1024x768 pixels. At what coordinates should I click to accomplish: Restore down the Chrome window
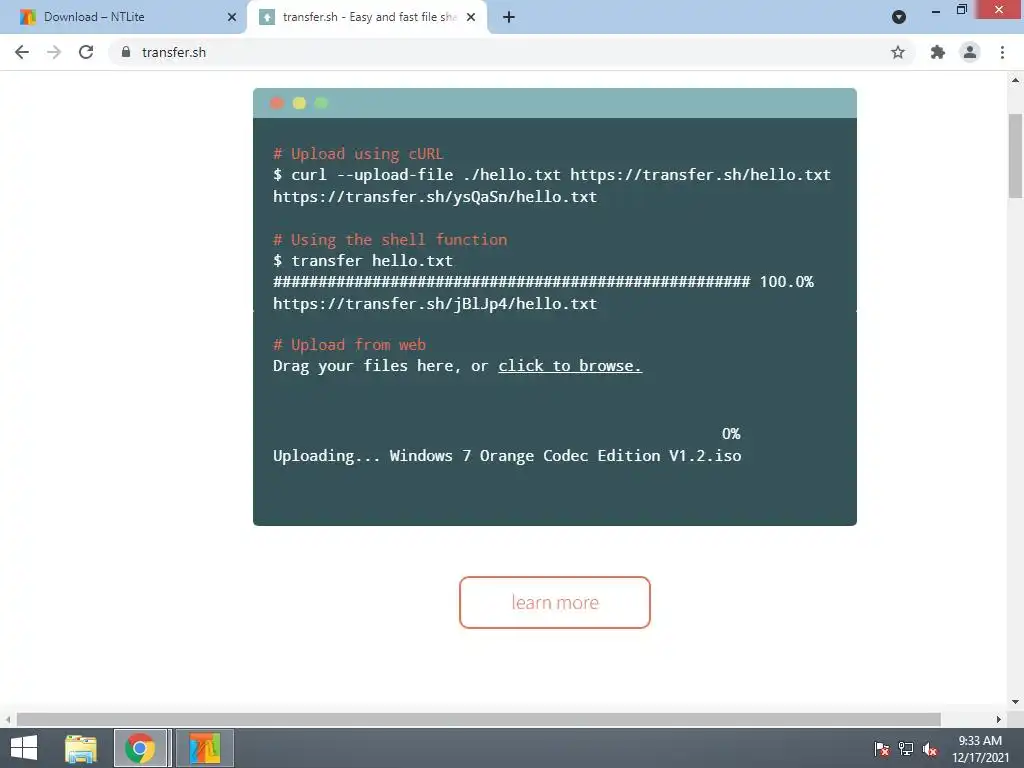962,10
